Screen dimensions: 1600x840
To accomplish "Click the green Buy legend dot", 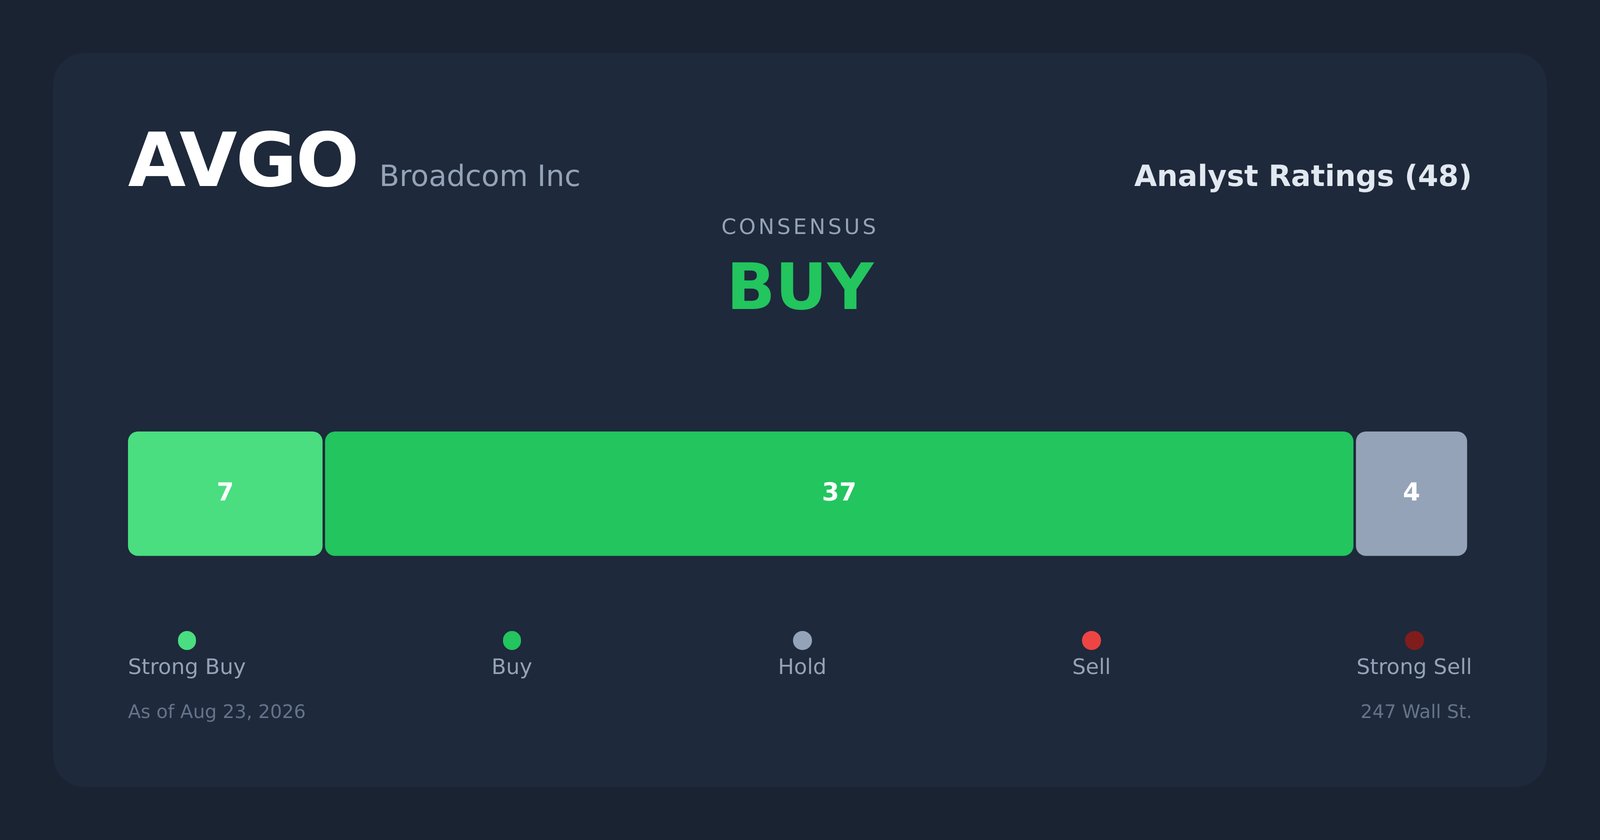I will tap(512, 640).
